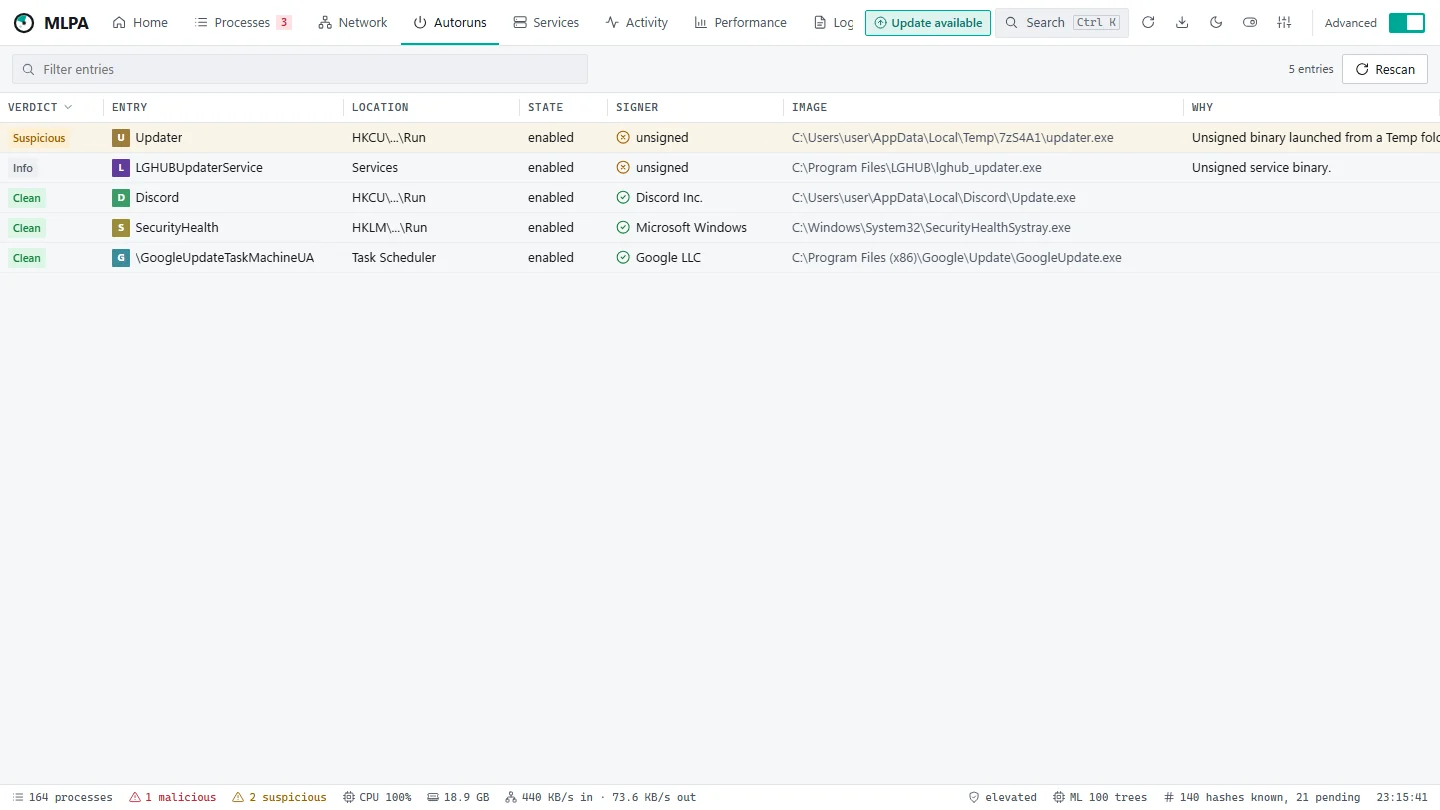The image size is (1440, 810).
Task: Click the MLPA logo icon
Action: pos(24,22)
